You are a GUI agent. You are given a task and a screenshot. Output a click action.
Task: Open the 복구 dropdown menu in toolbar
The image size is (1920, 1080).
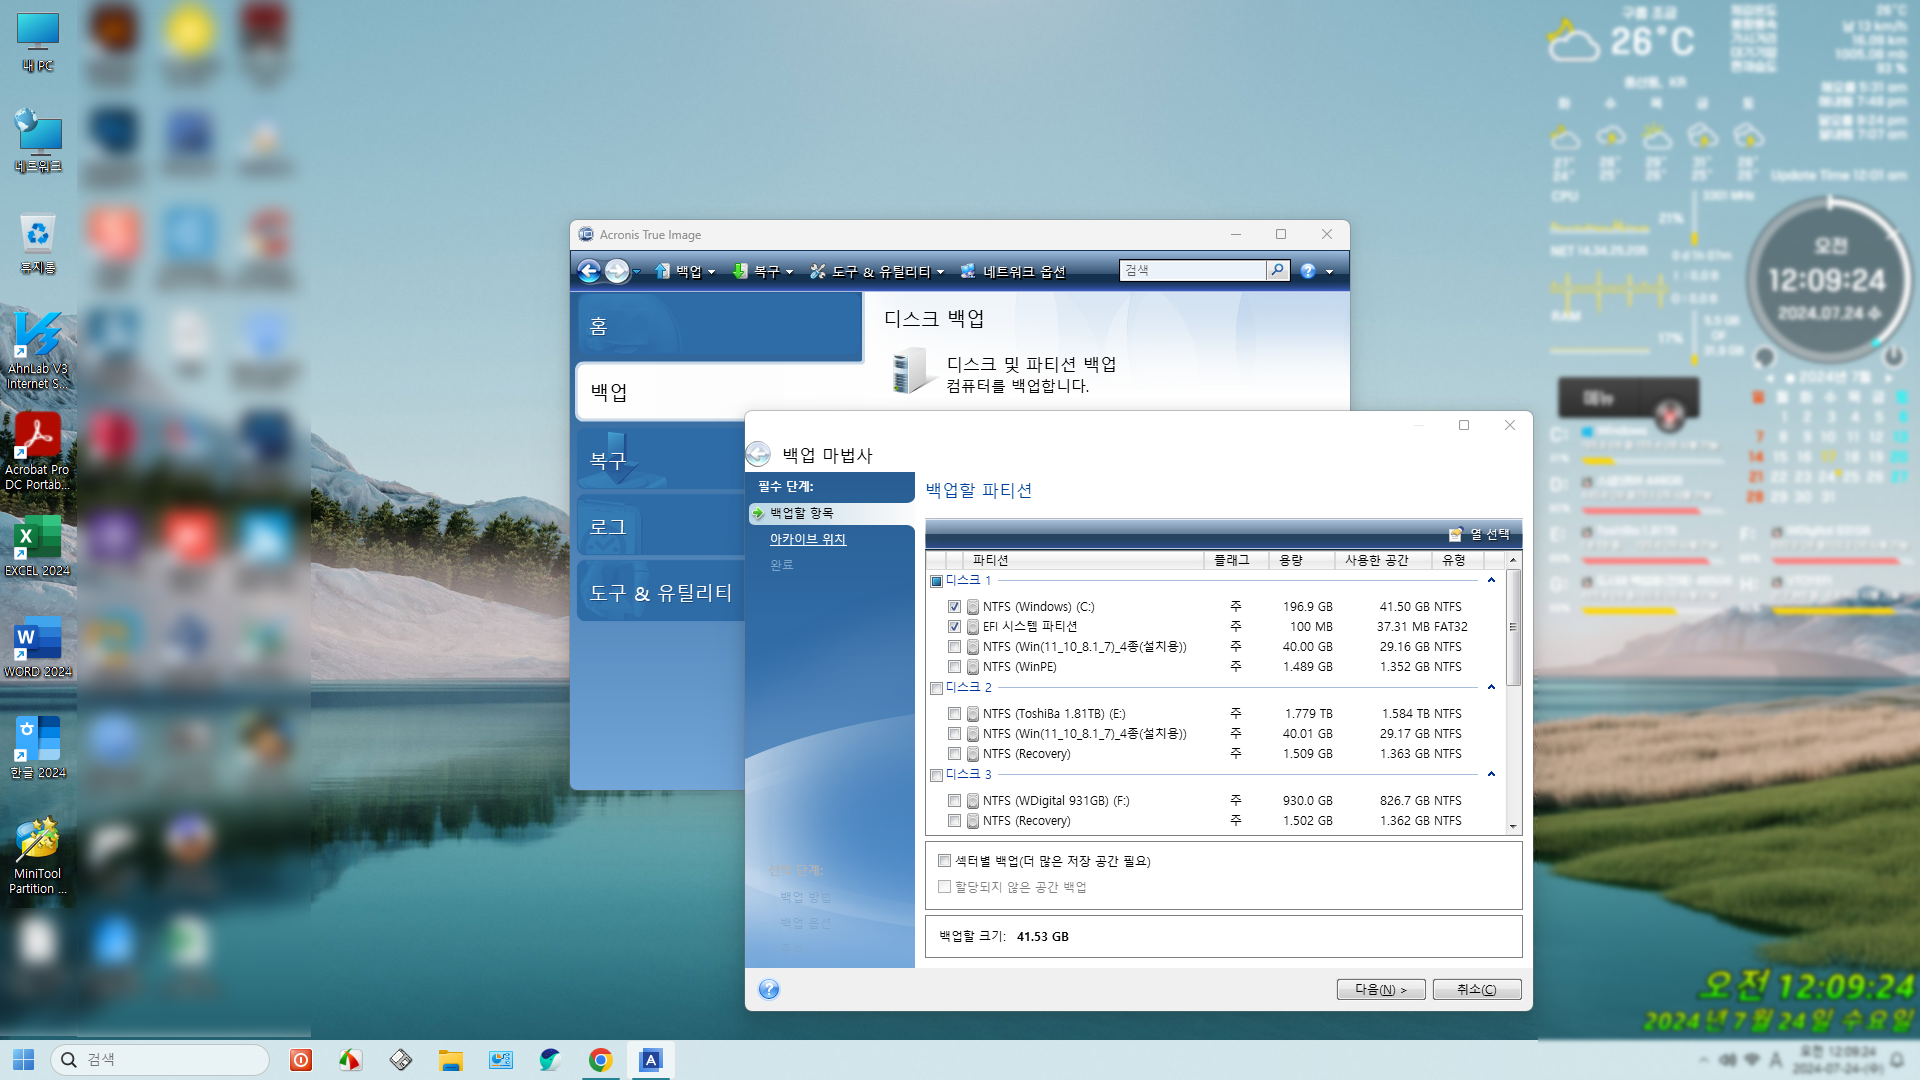(763, 272)
